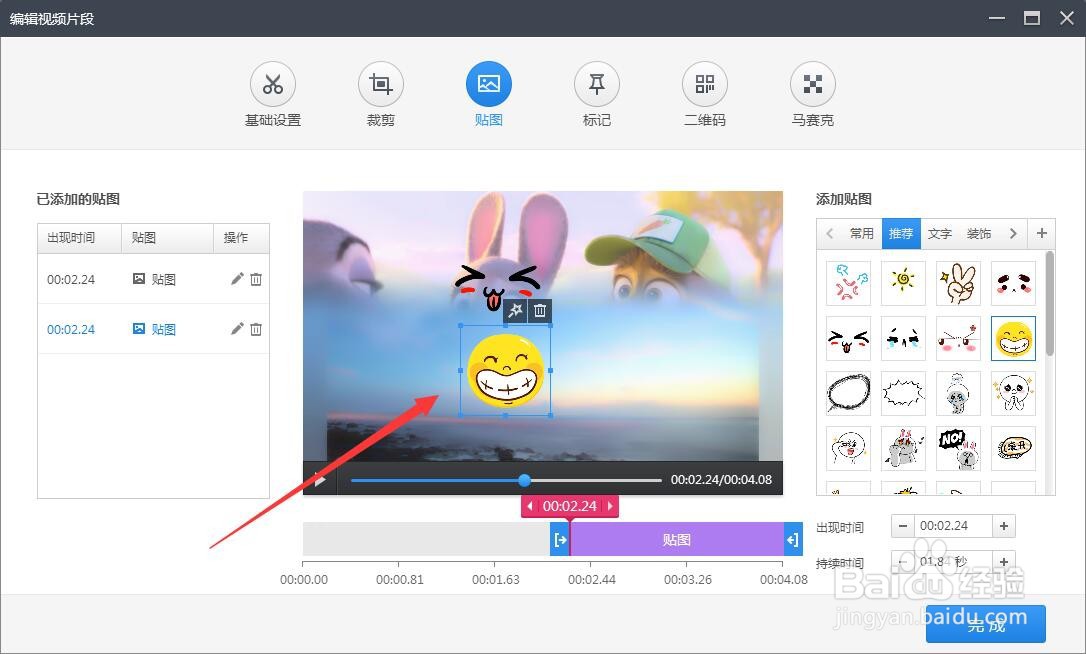
Task: Choose the panda eyes blush sticker
Action: pyautogui.click(x=1013, y=283)
